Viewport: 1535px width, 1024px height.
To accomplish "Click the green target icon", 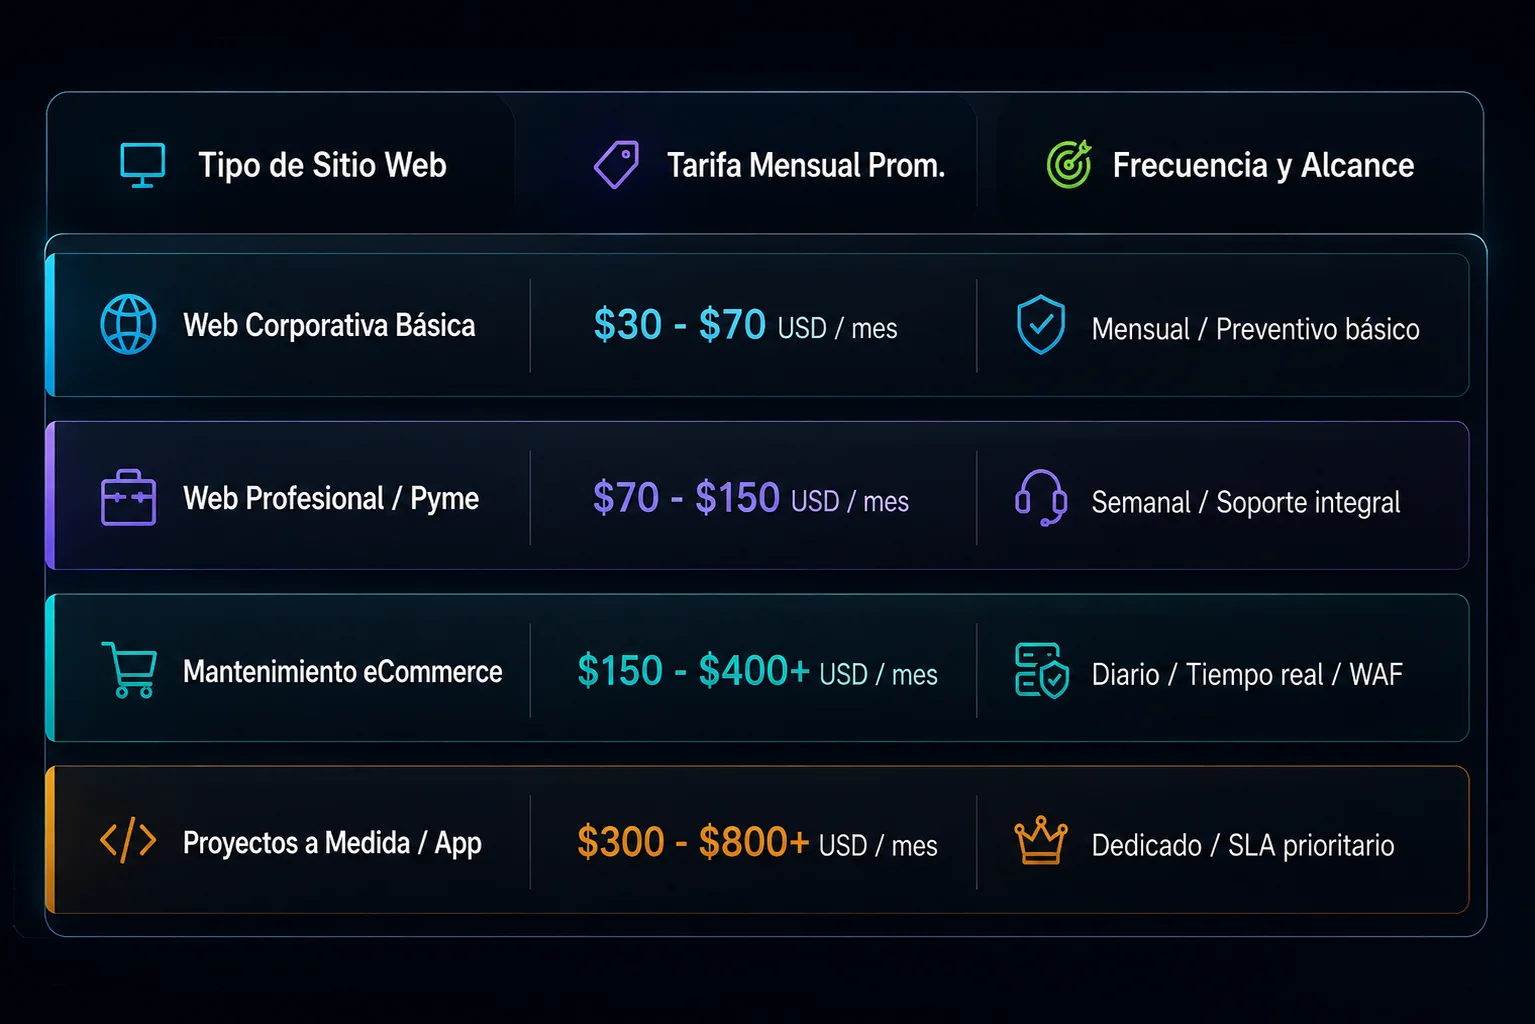I will 1069,164.
